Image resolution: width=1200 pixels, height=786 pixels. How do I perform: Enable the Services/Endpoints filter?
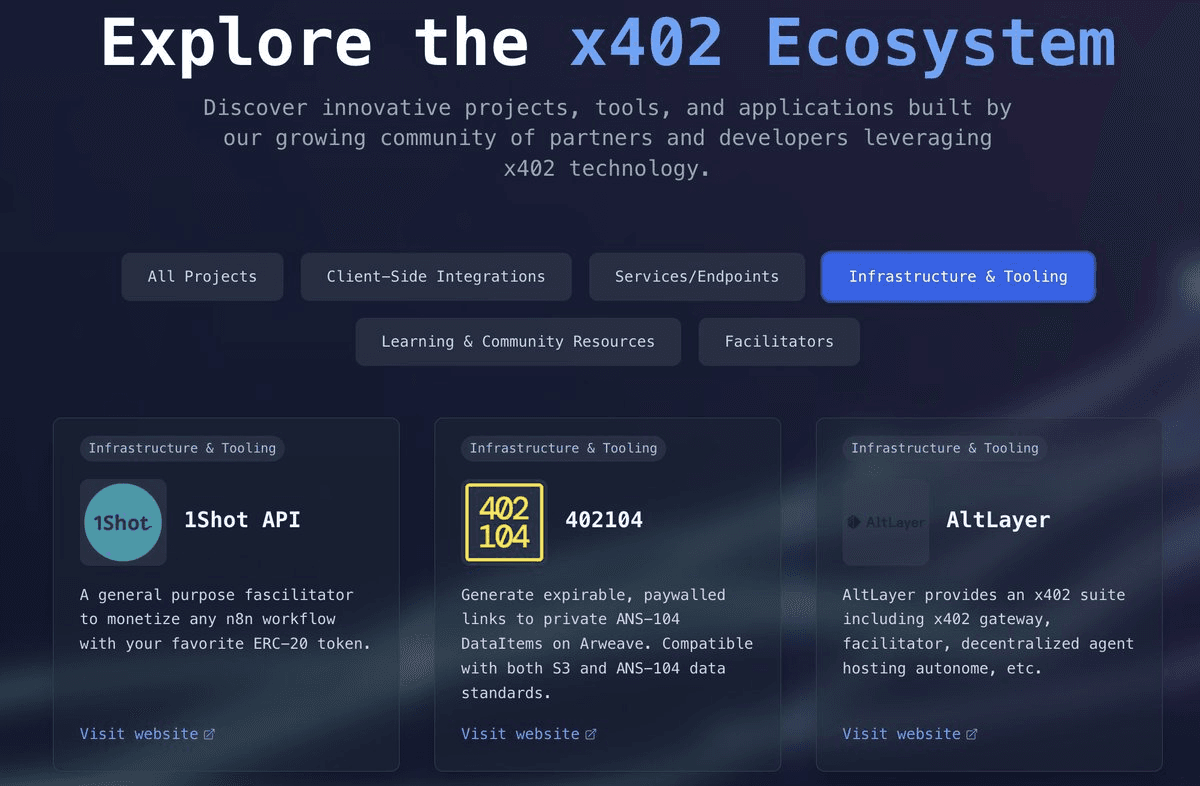[x=696, y=276]
